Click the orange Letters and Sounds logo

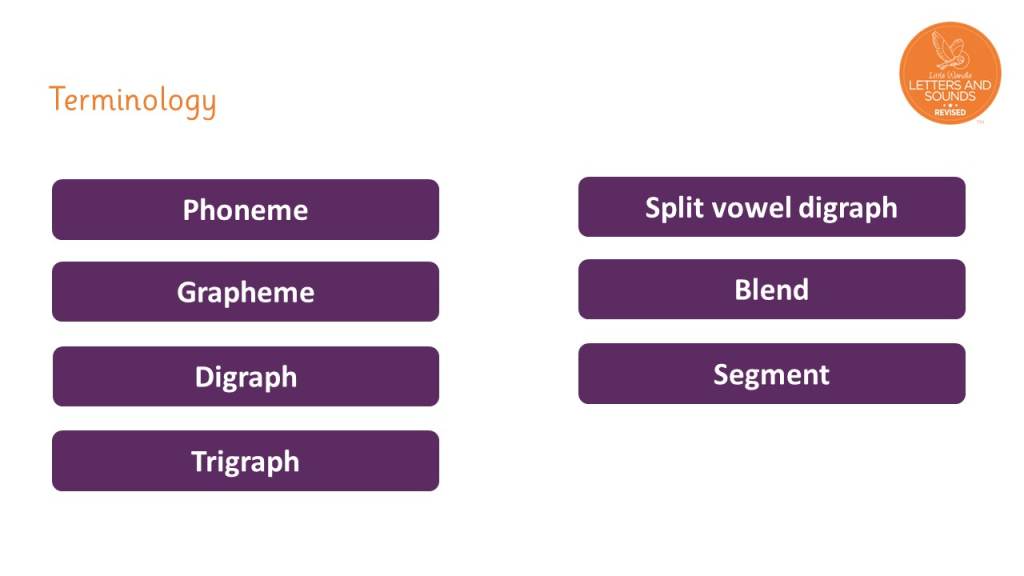[x=950, y=73]
